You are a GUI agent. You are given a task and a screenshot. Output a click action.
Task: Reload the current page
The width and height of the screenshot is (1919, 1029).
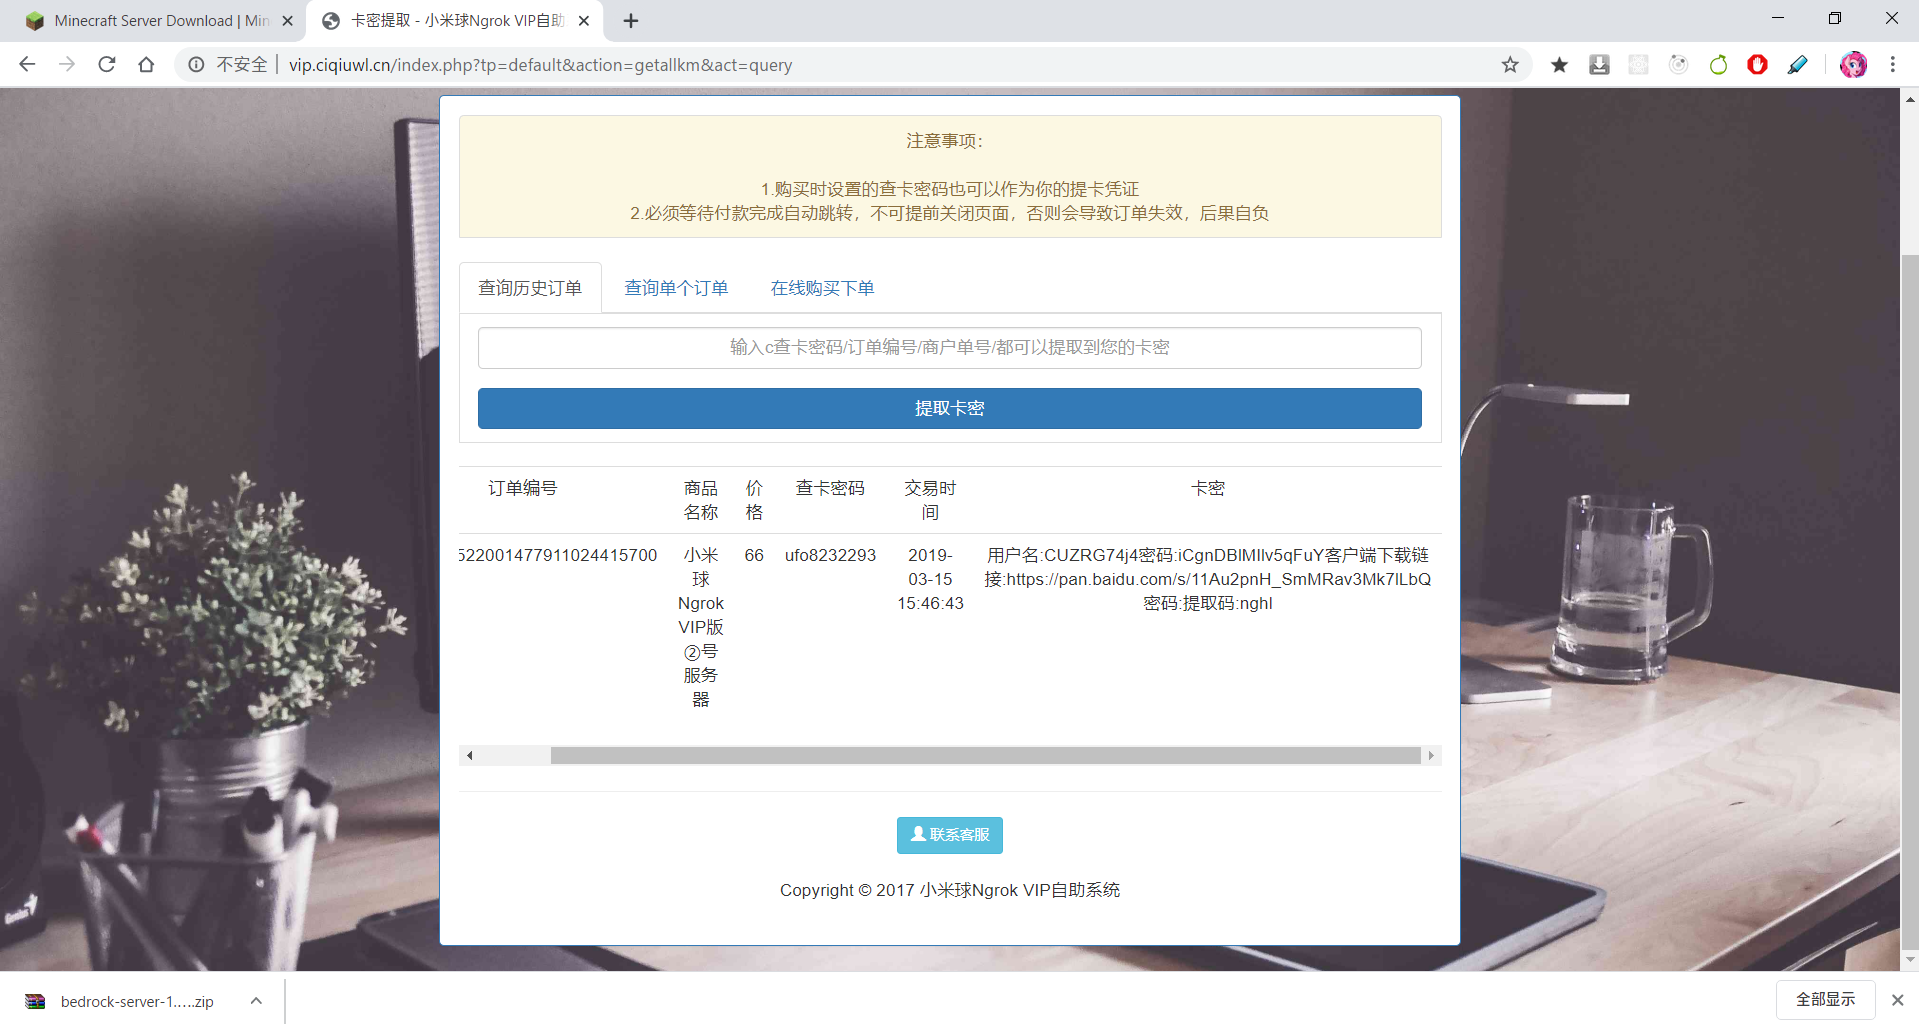tap(107, 65)
